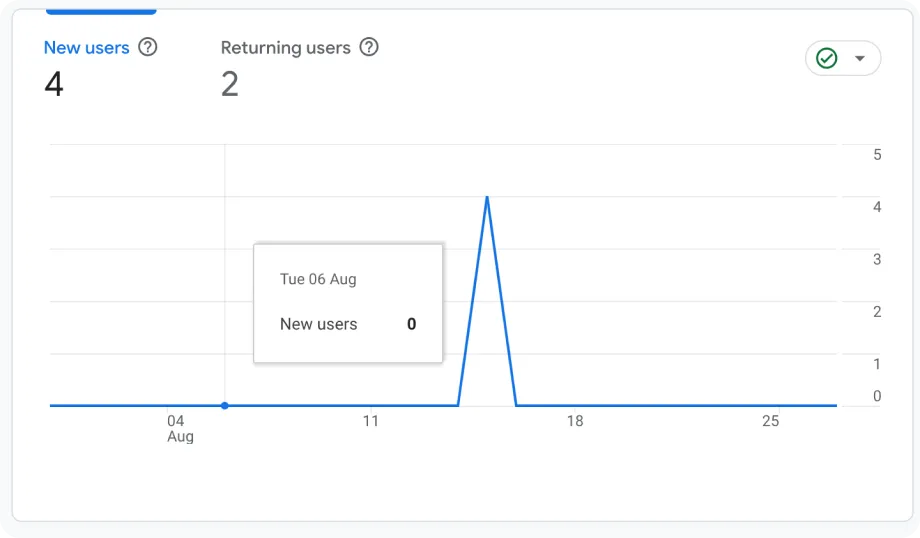Open the New users help icon
Viewport: 920px width, 538px height.
(x=148, y=47)
